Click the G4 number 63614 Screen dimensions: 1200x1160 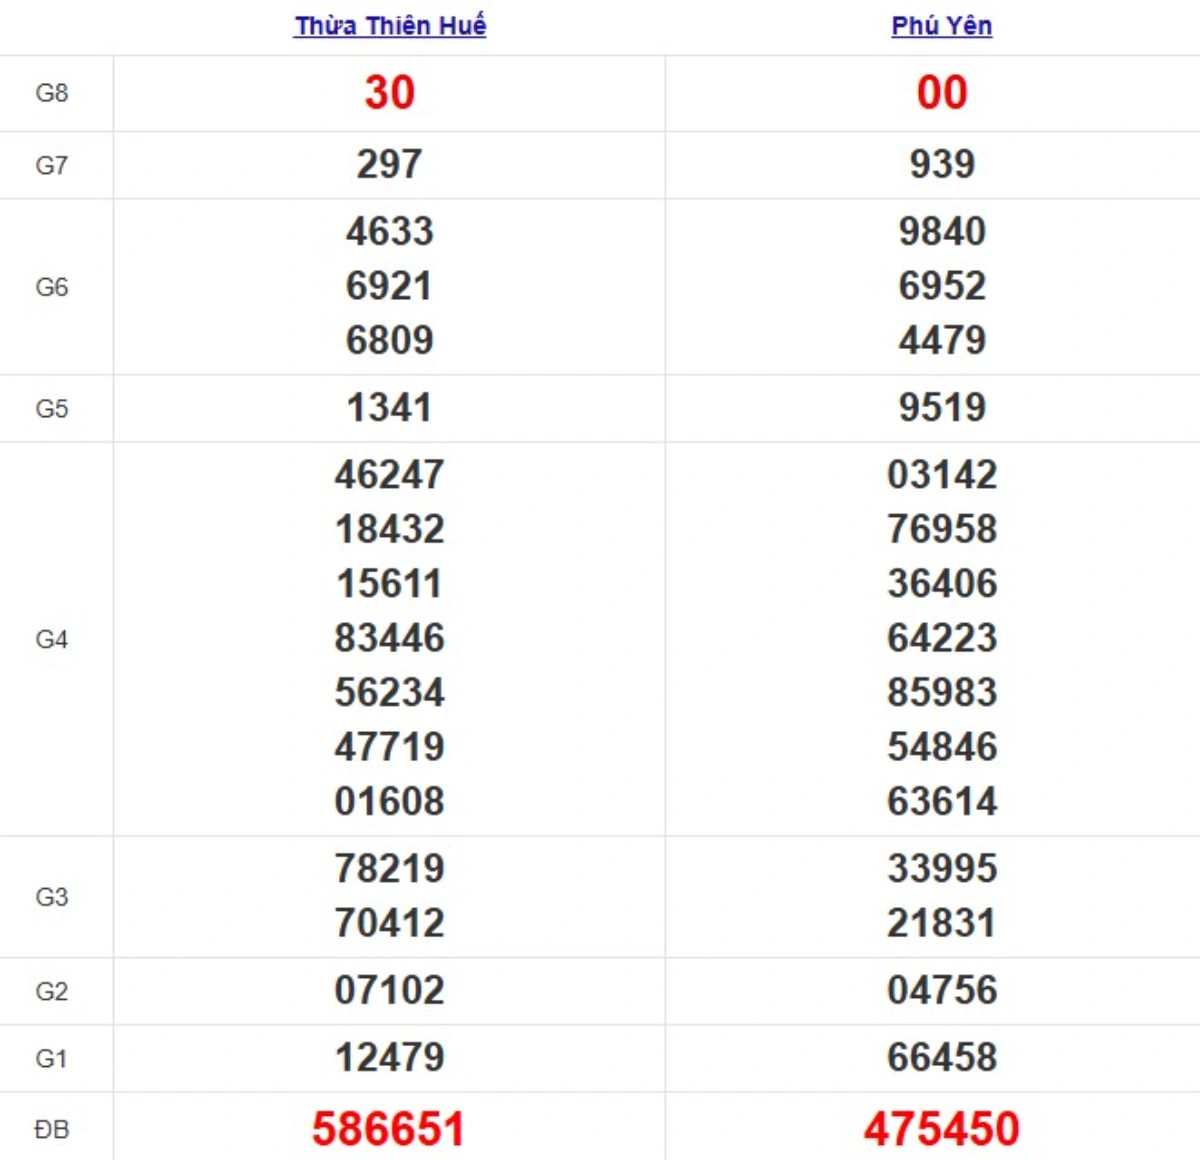click(942, 801)
